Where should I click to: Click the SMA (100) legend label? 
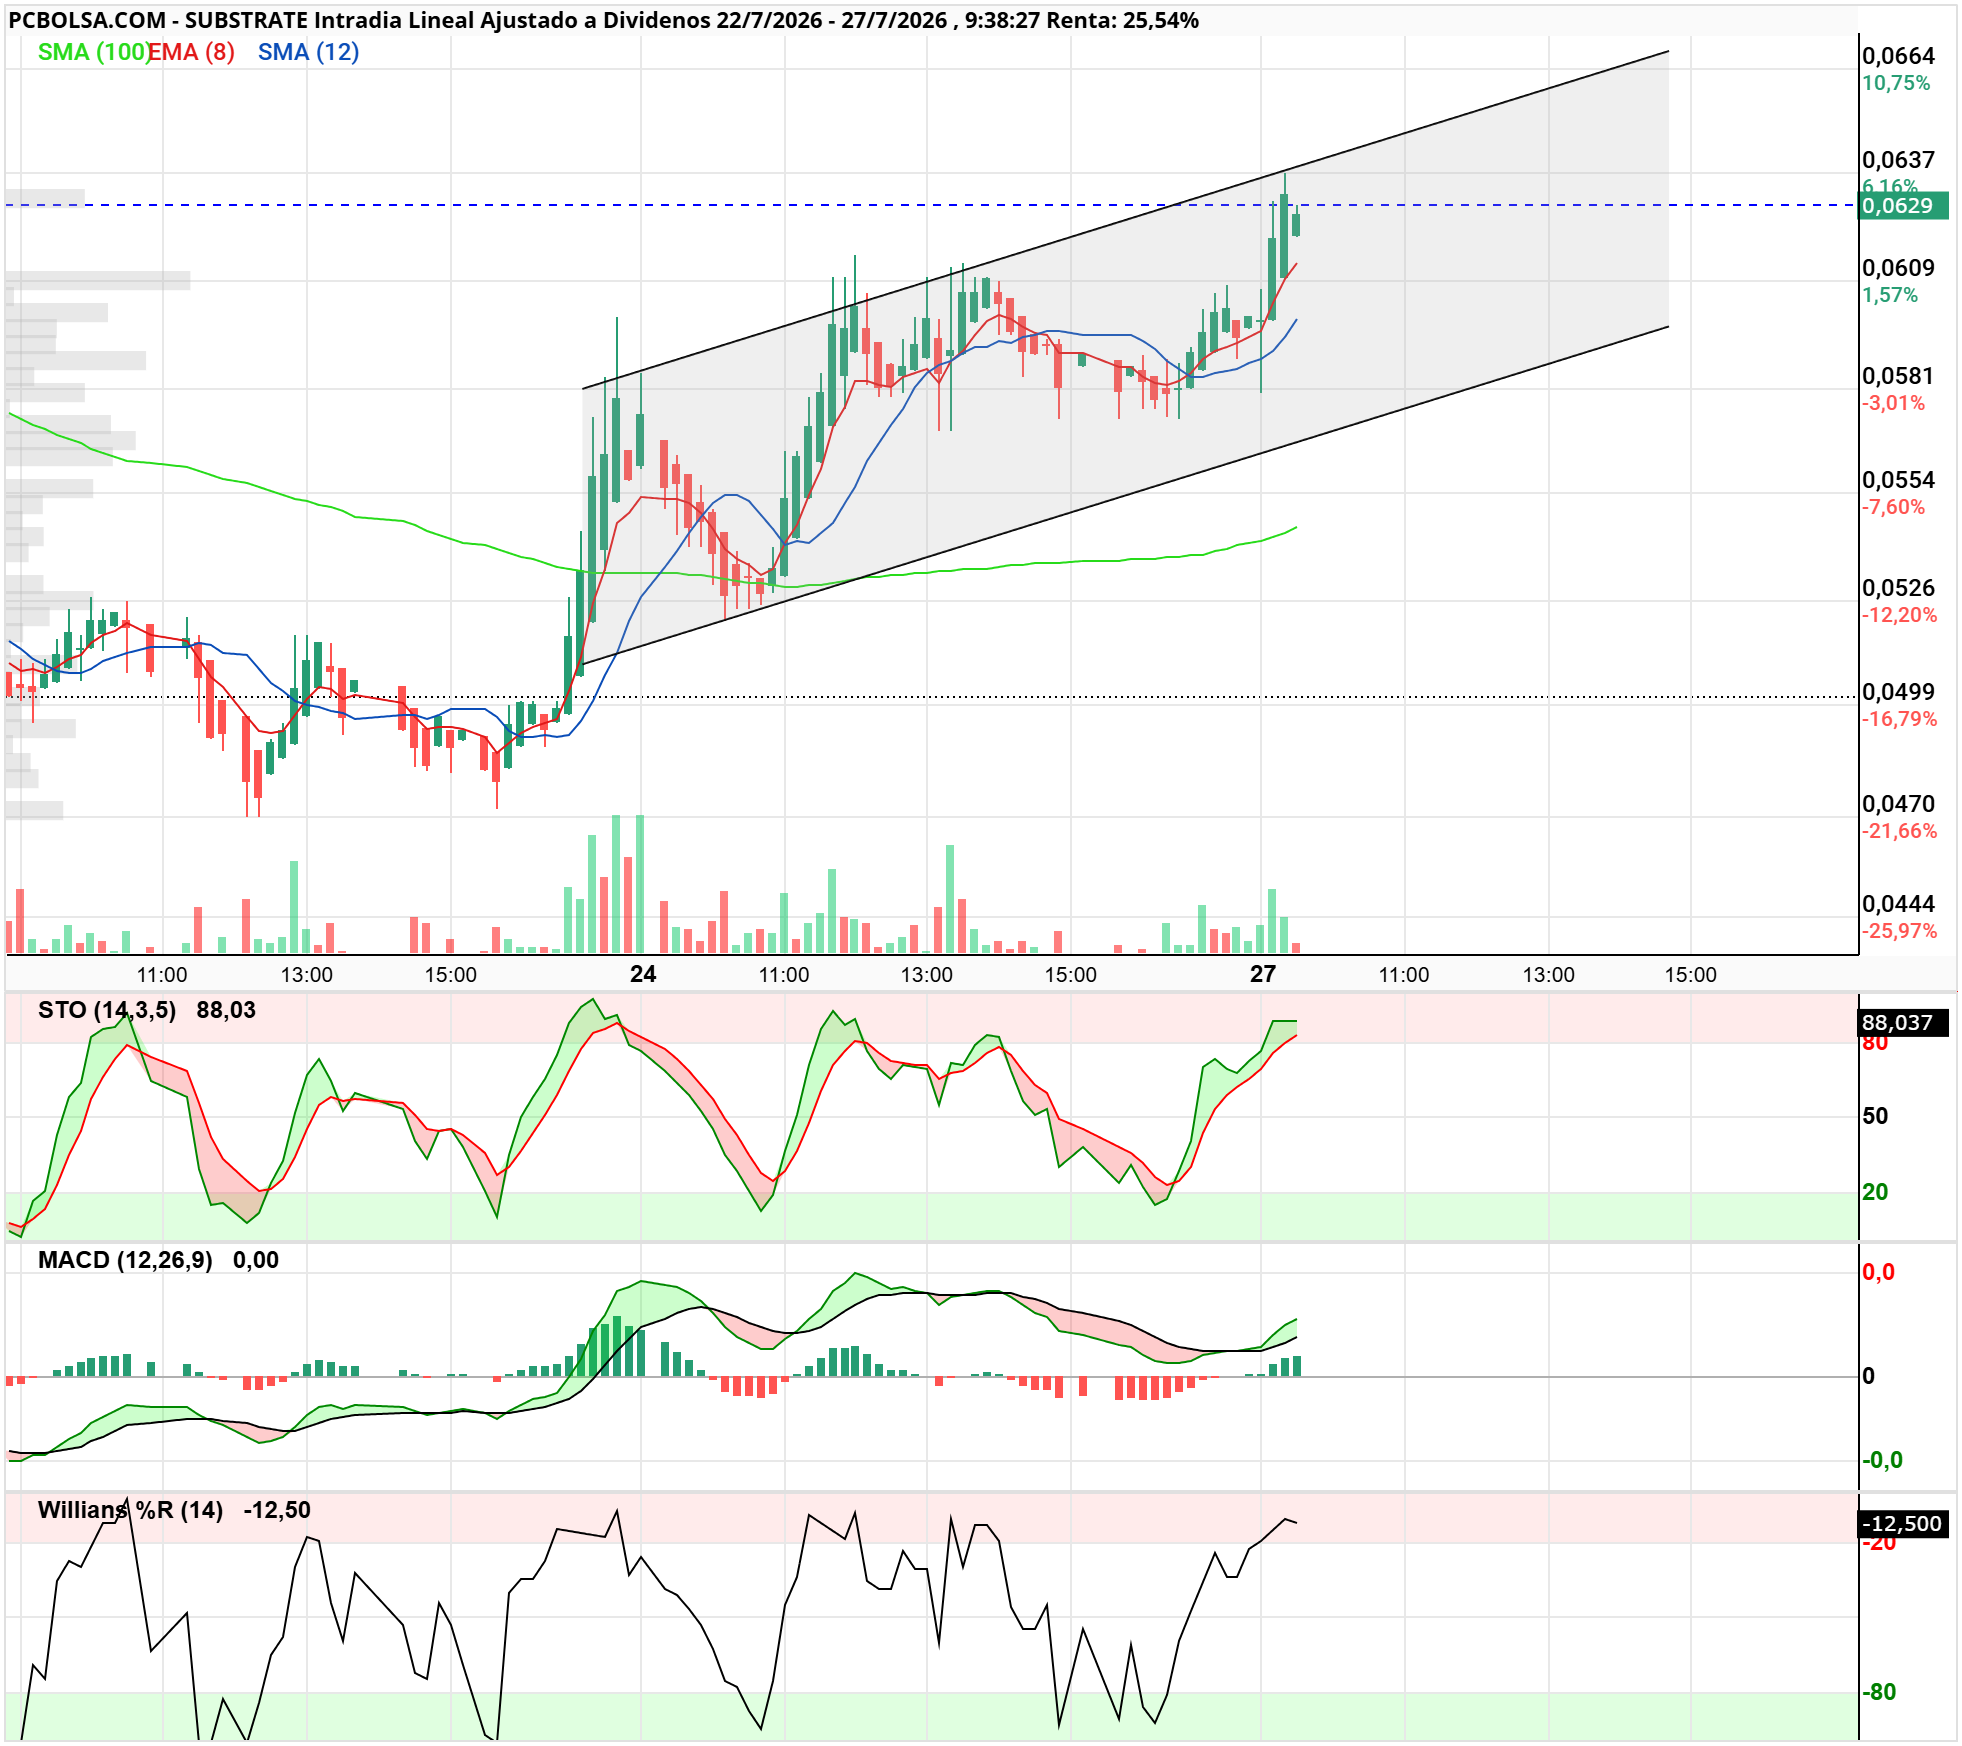[x=93, y=52]
